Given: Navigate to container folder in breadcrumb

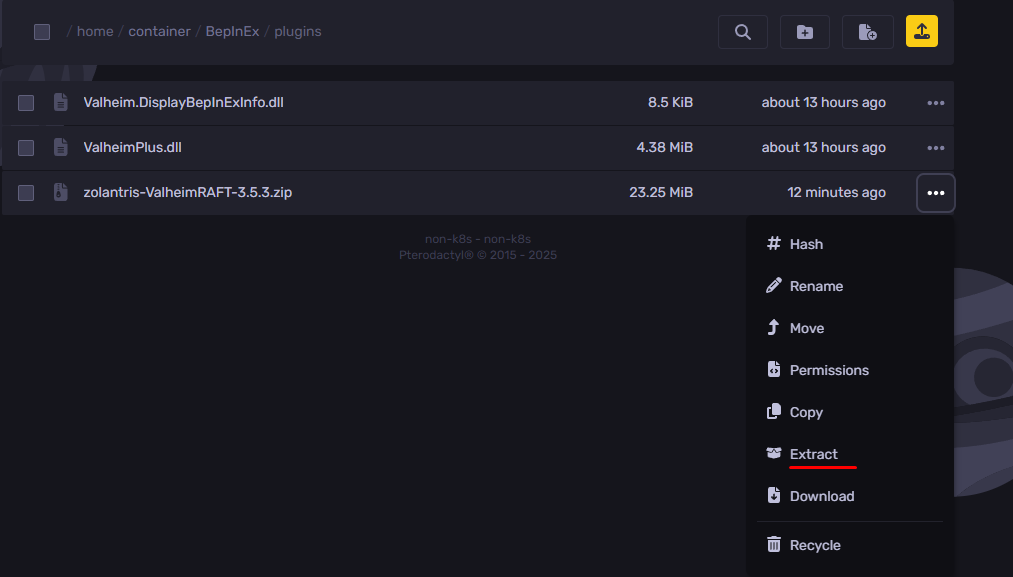Looking at the screenshot, I should pyautogui.click(x=160, y=31).
